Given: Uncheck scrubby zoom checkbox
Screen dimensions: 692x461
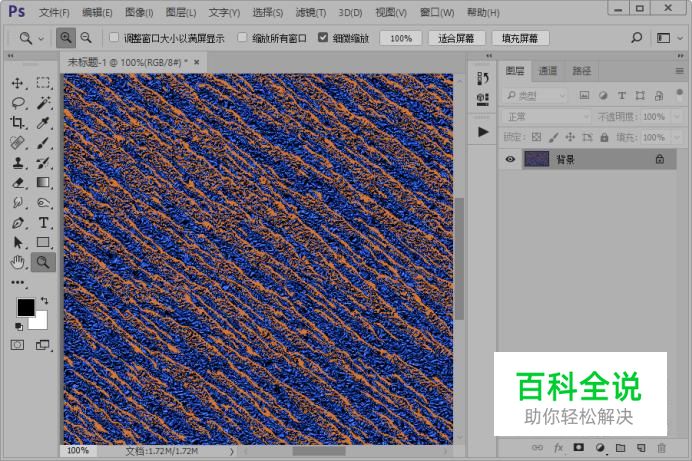Looking at the screenshot, I should (x=323, y=37).
